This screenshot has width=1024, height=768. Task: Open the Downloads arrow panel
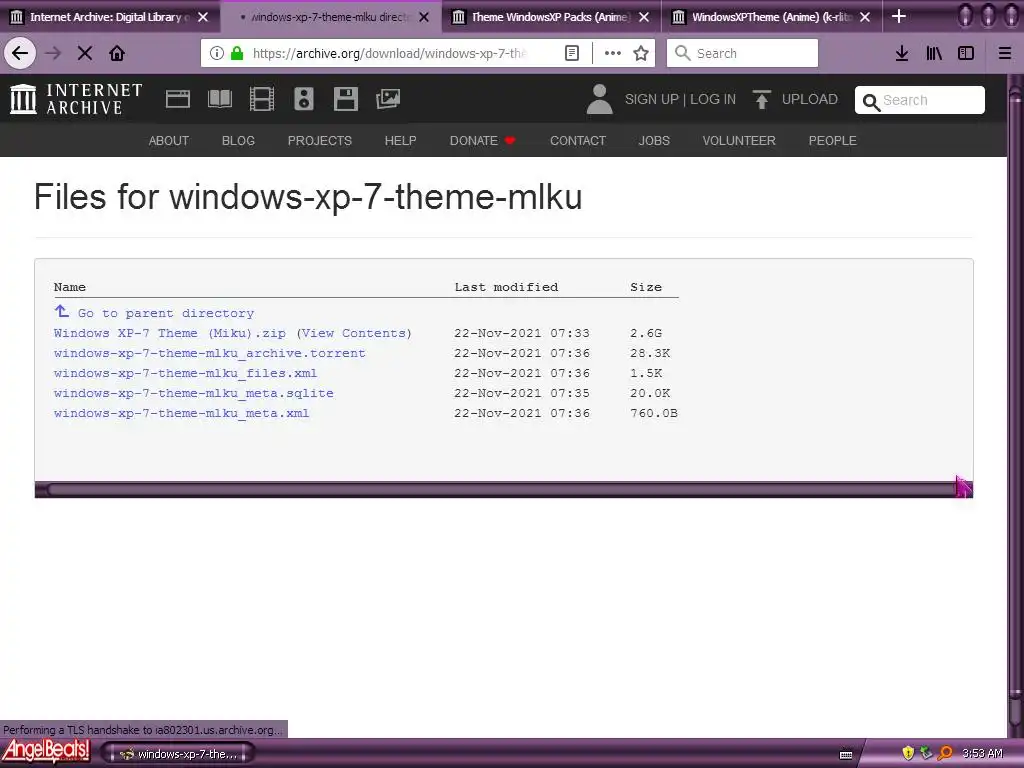[x=902, y=54]
